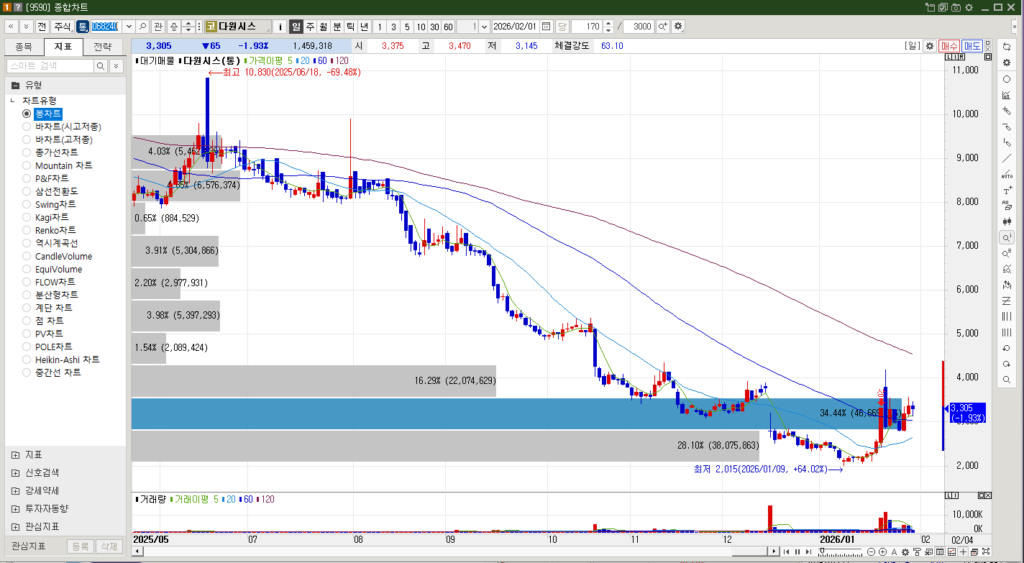This screenshot has height=563, width=1024.
Task: Click the circle drawing tool
Action: click(1006, 79)
